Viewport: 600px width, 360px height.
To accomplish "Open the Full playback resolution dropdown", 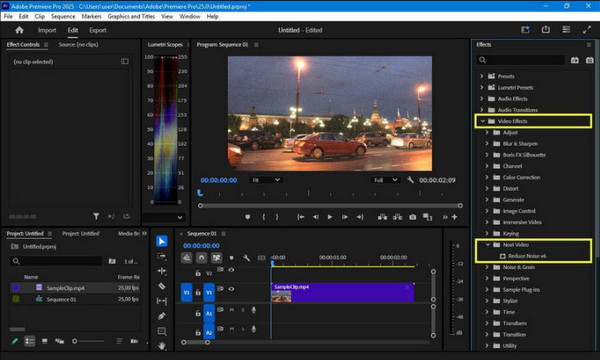I will (x=385, y=180).
